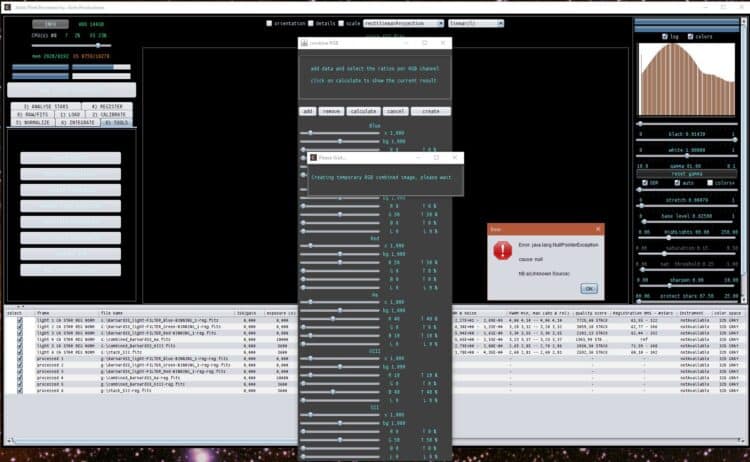This screenshot has width=750, height=462.
Task: Adjust the Blue channel x multiplier slider
Action: [340, 133]
